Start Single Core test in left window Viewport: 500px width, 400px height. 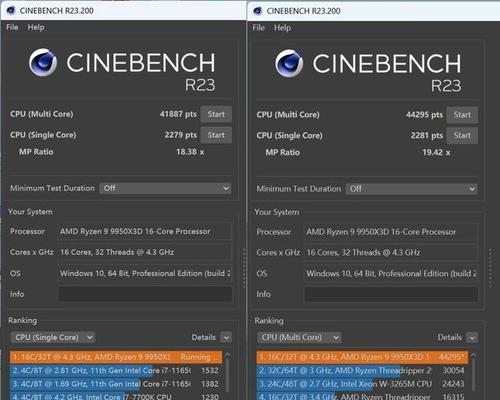(216, 135)
